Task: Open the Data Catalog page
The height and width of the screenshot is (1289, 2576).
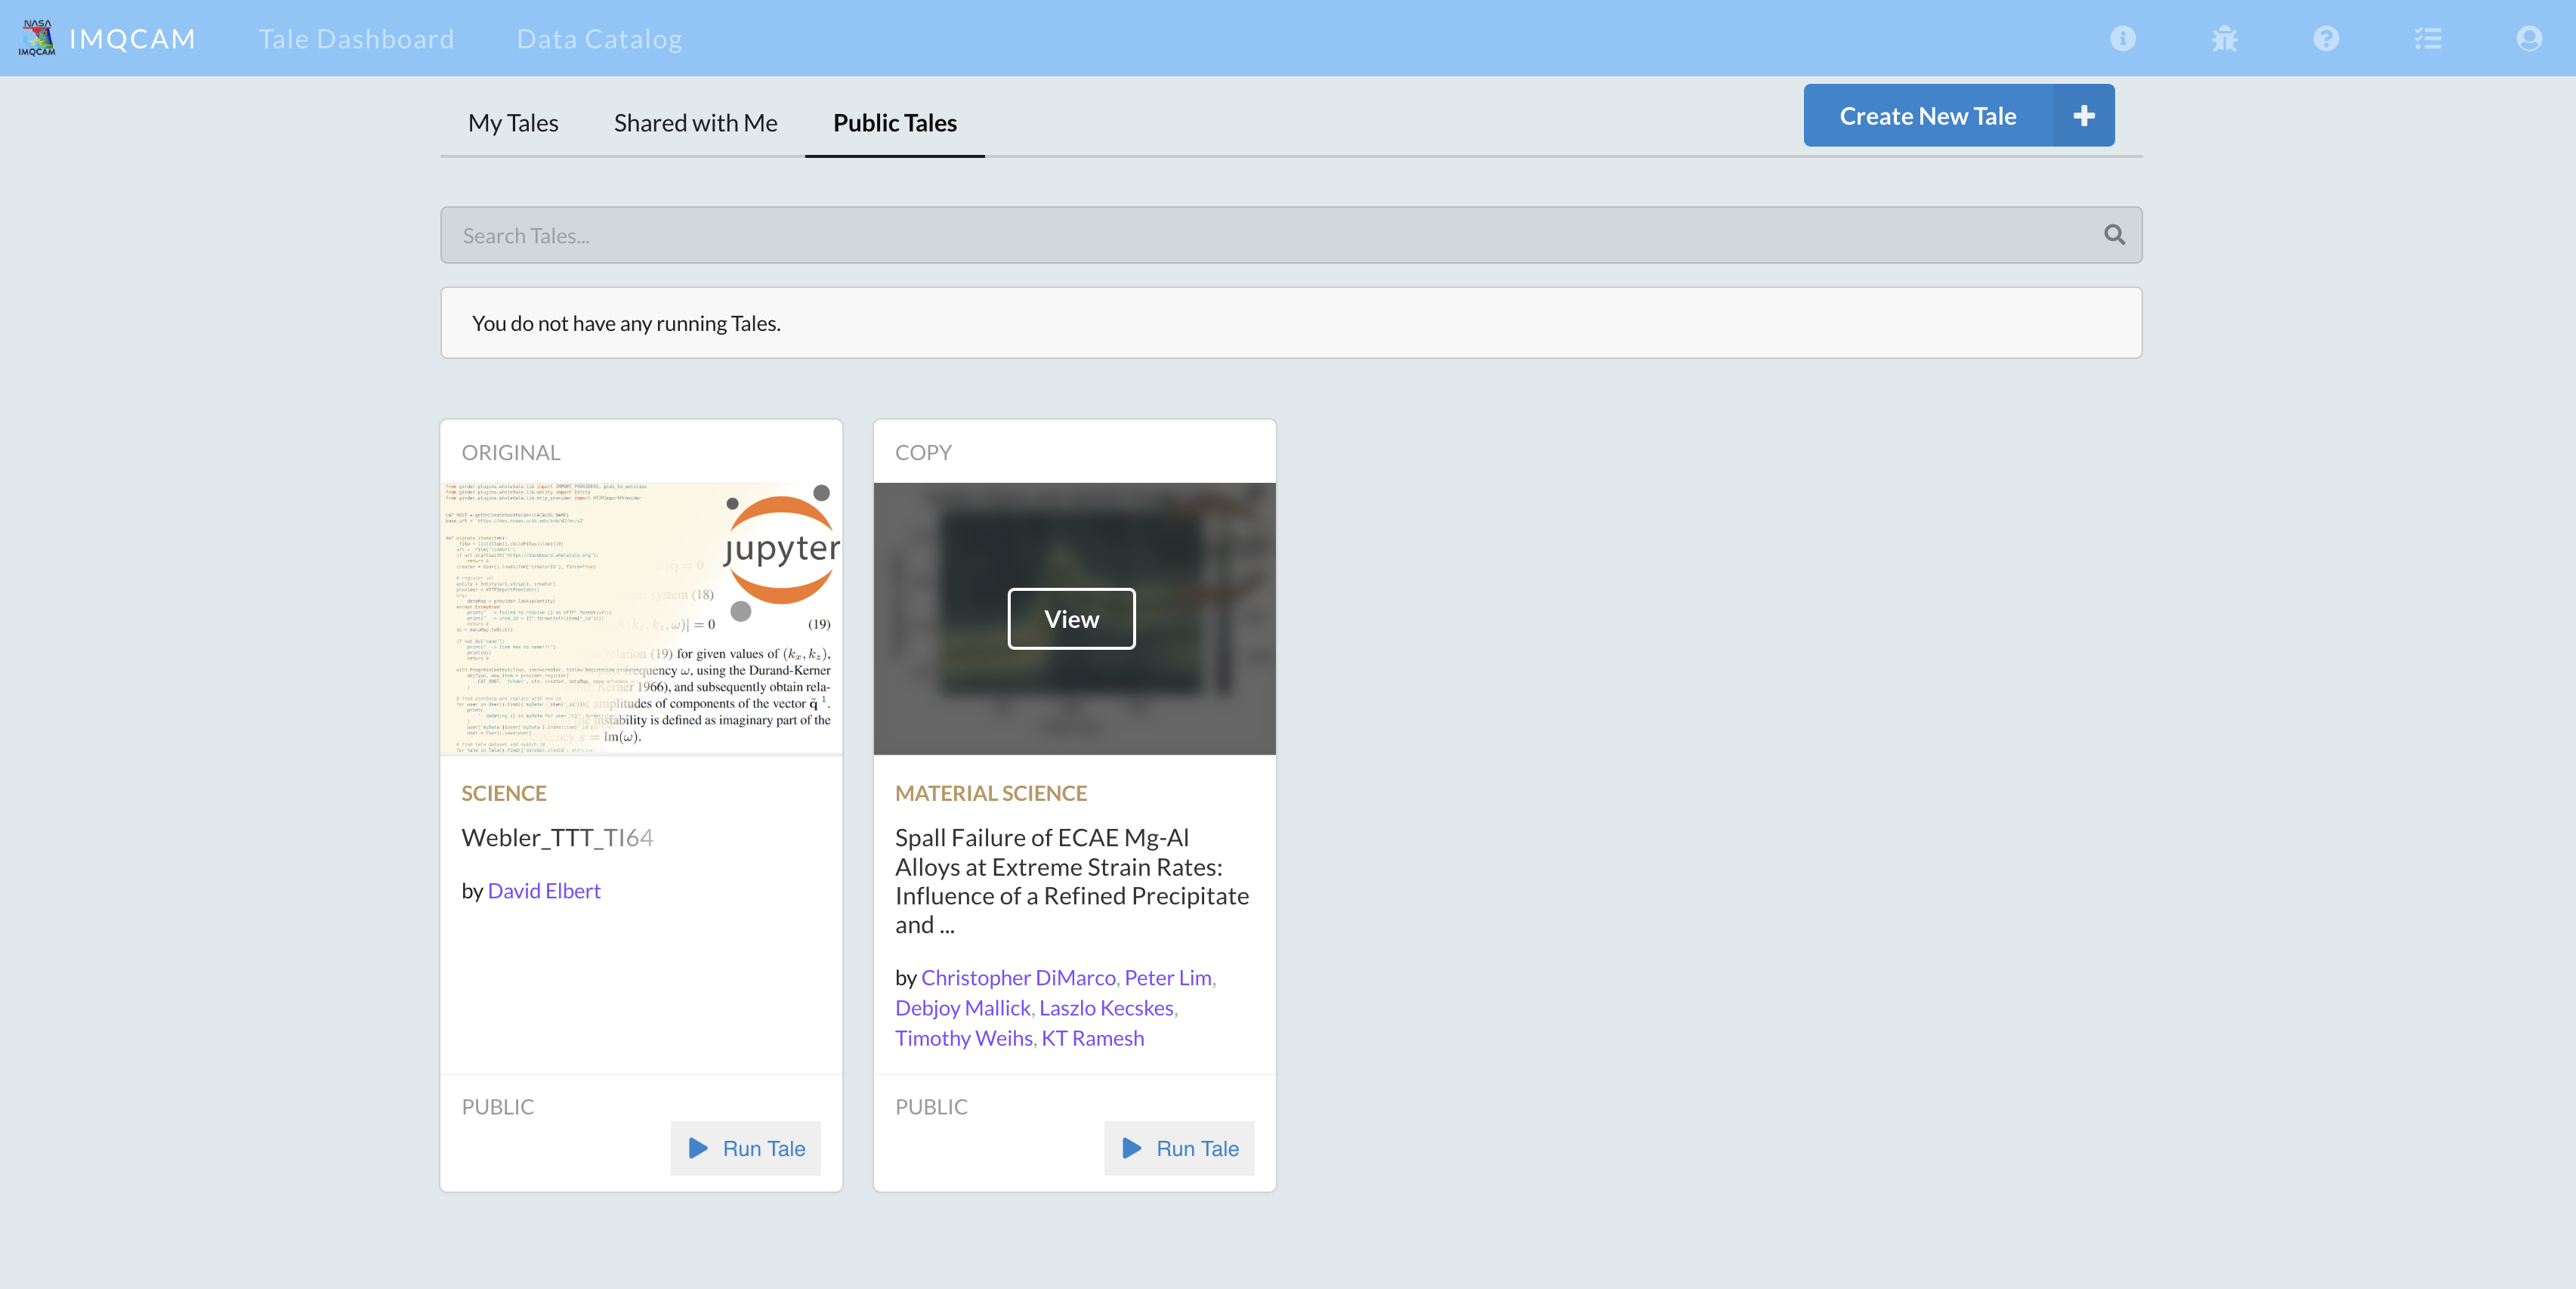Action: click(x=599, y=39)
